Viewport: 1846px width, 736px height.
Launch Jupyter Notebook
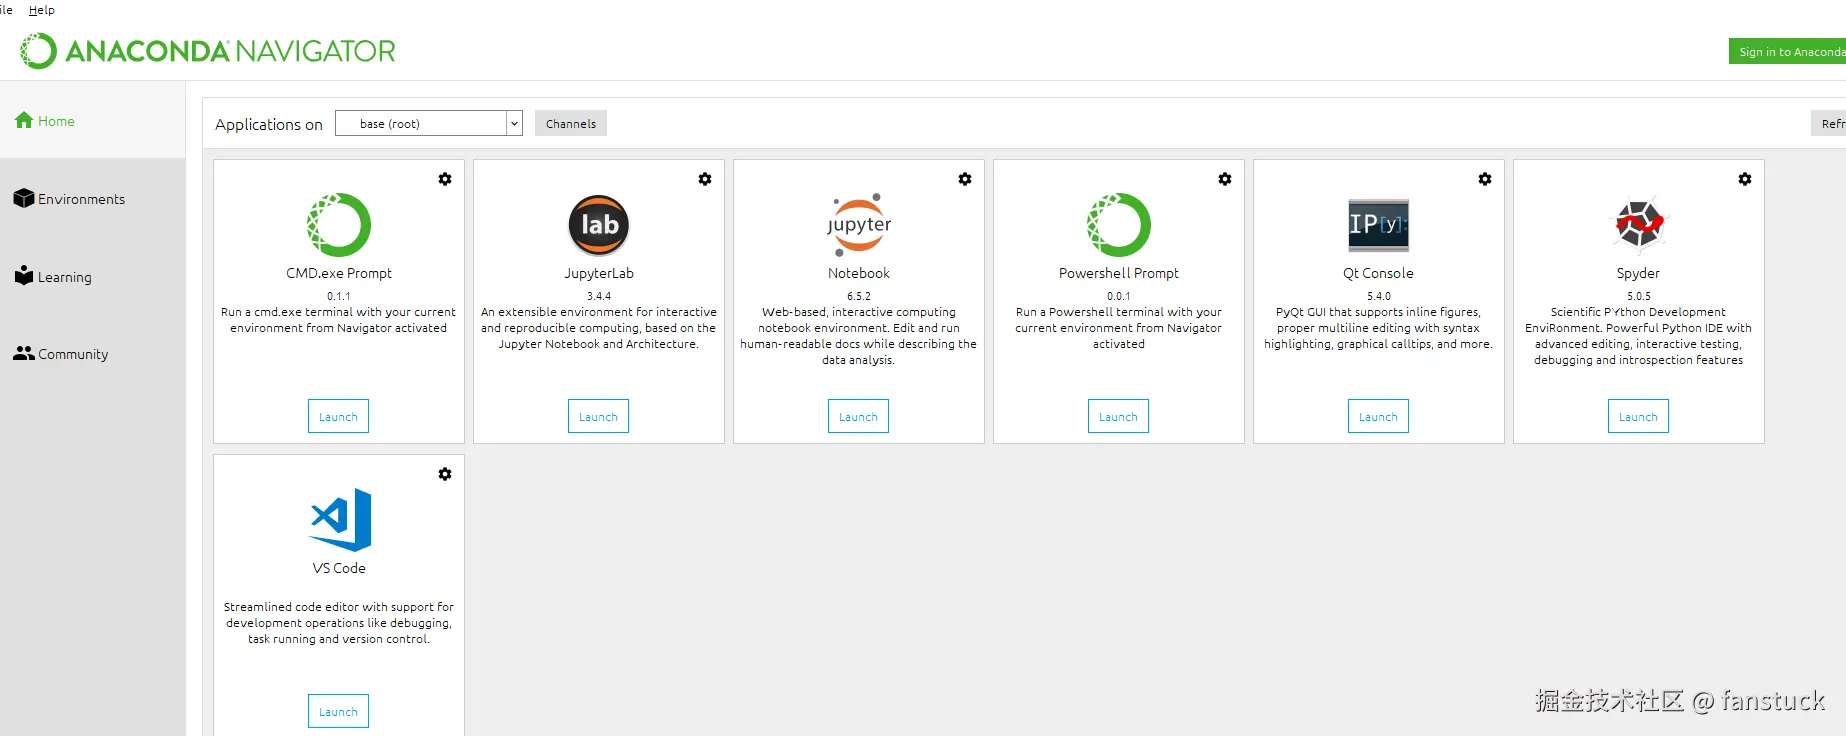[858, 416]
